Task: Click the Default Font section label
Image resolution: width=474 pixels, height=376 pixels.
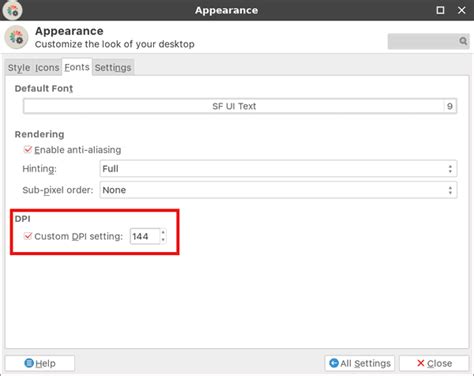Action: (44, 89)
